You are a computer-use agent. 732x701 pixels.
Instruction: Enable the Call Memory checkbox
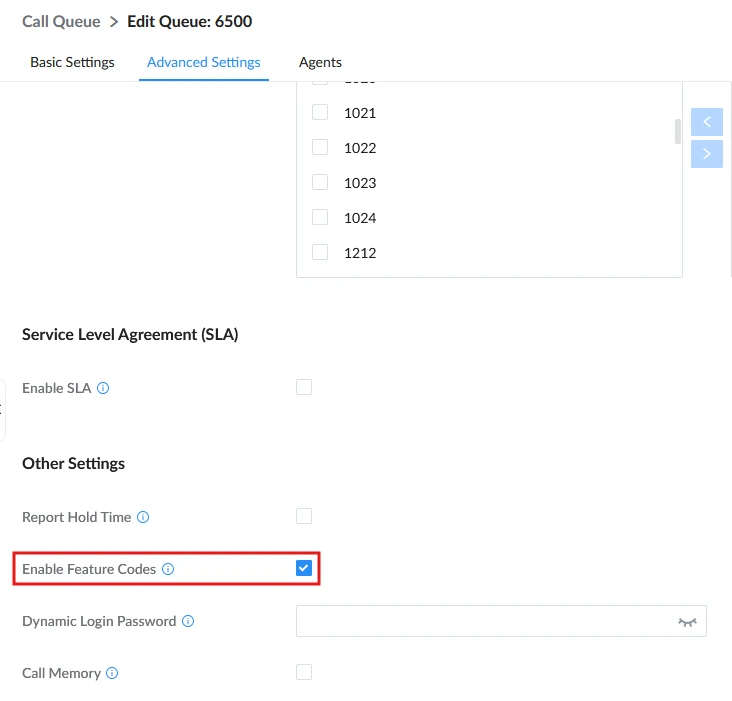(x=304, y=672)
